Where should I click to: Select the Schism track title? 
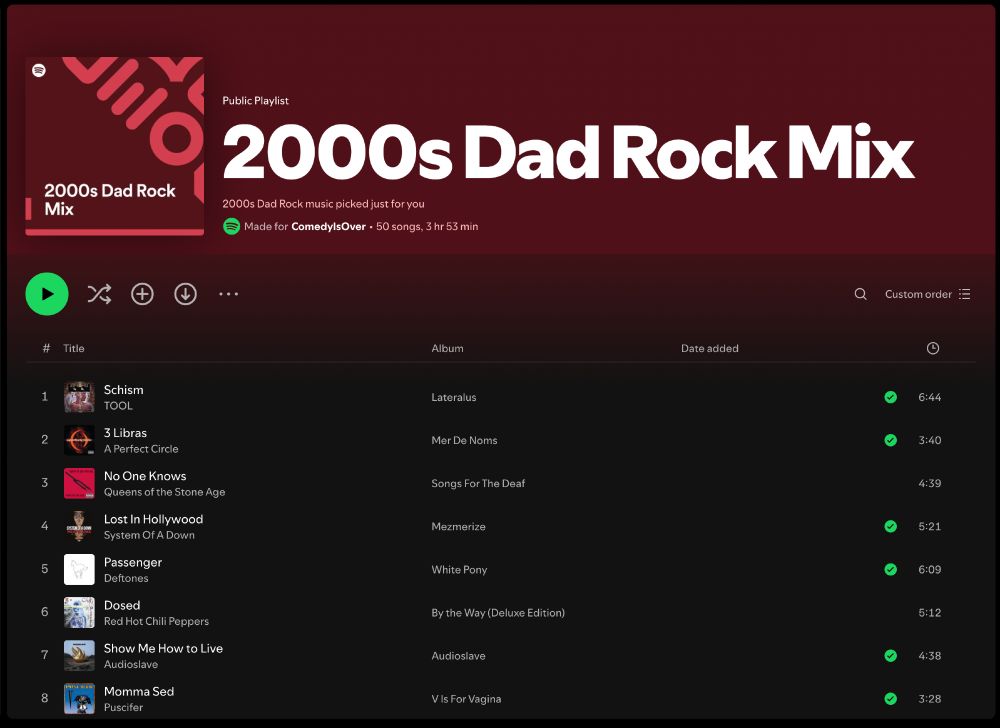click(x=124, y=389)
